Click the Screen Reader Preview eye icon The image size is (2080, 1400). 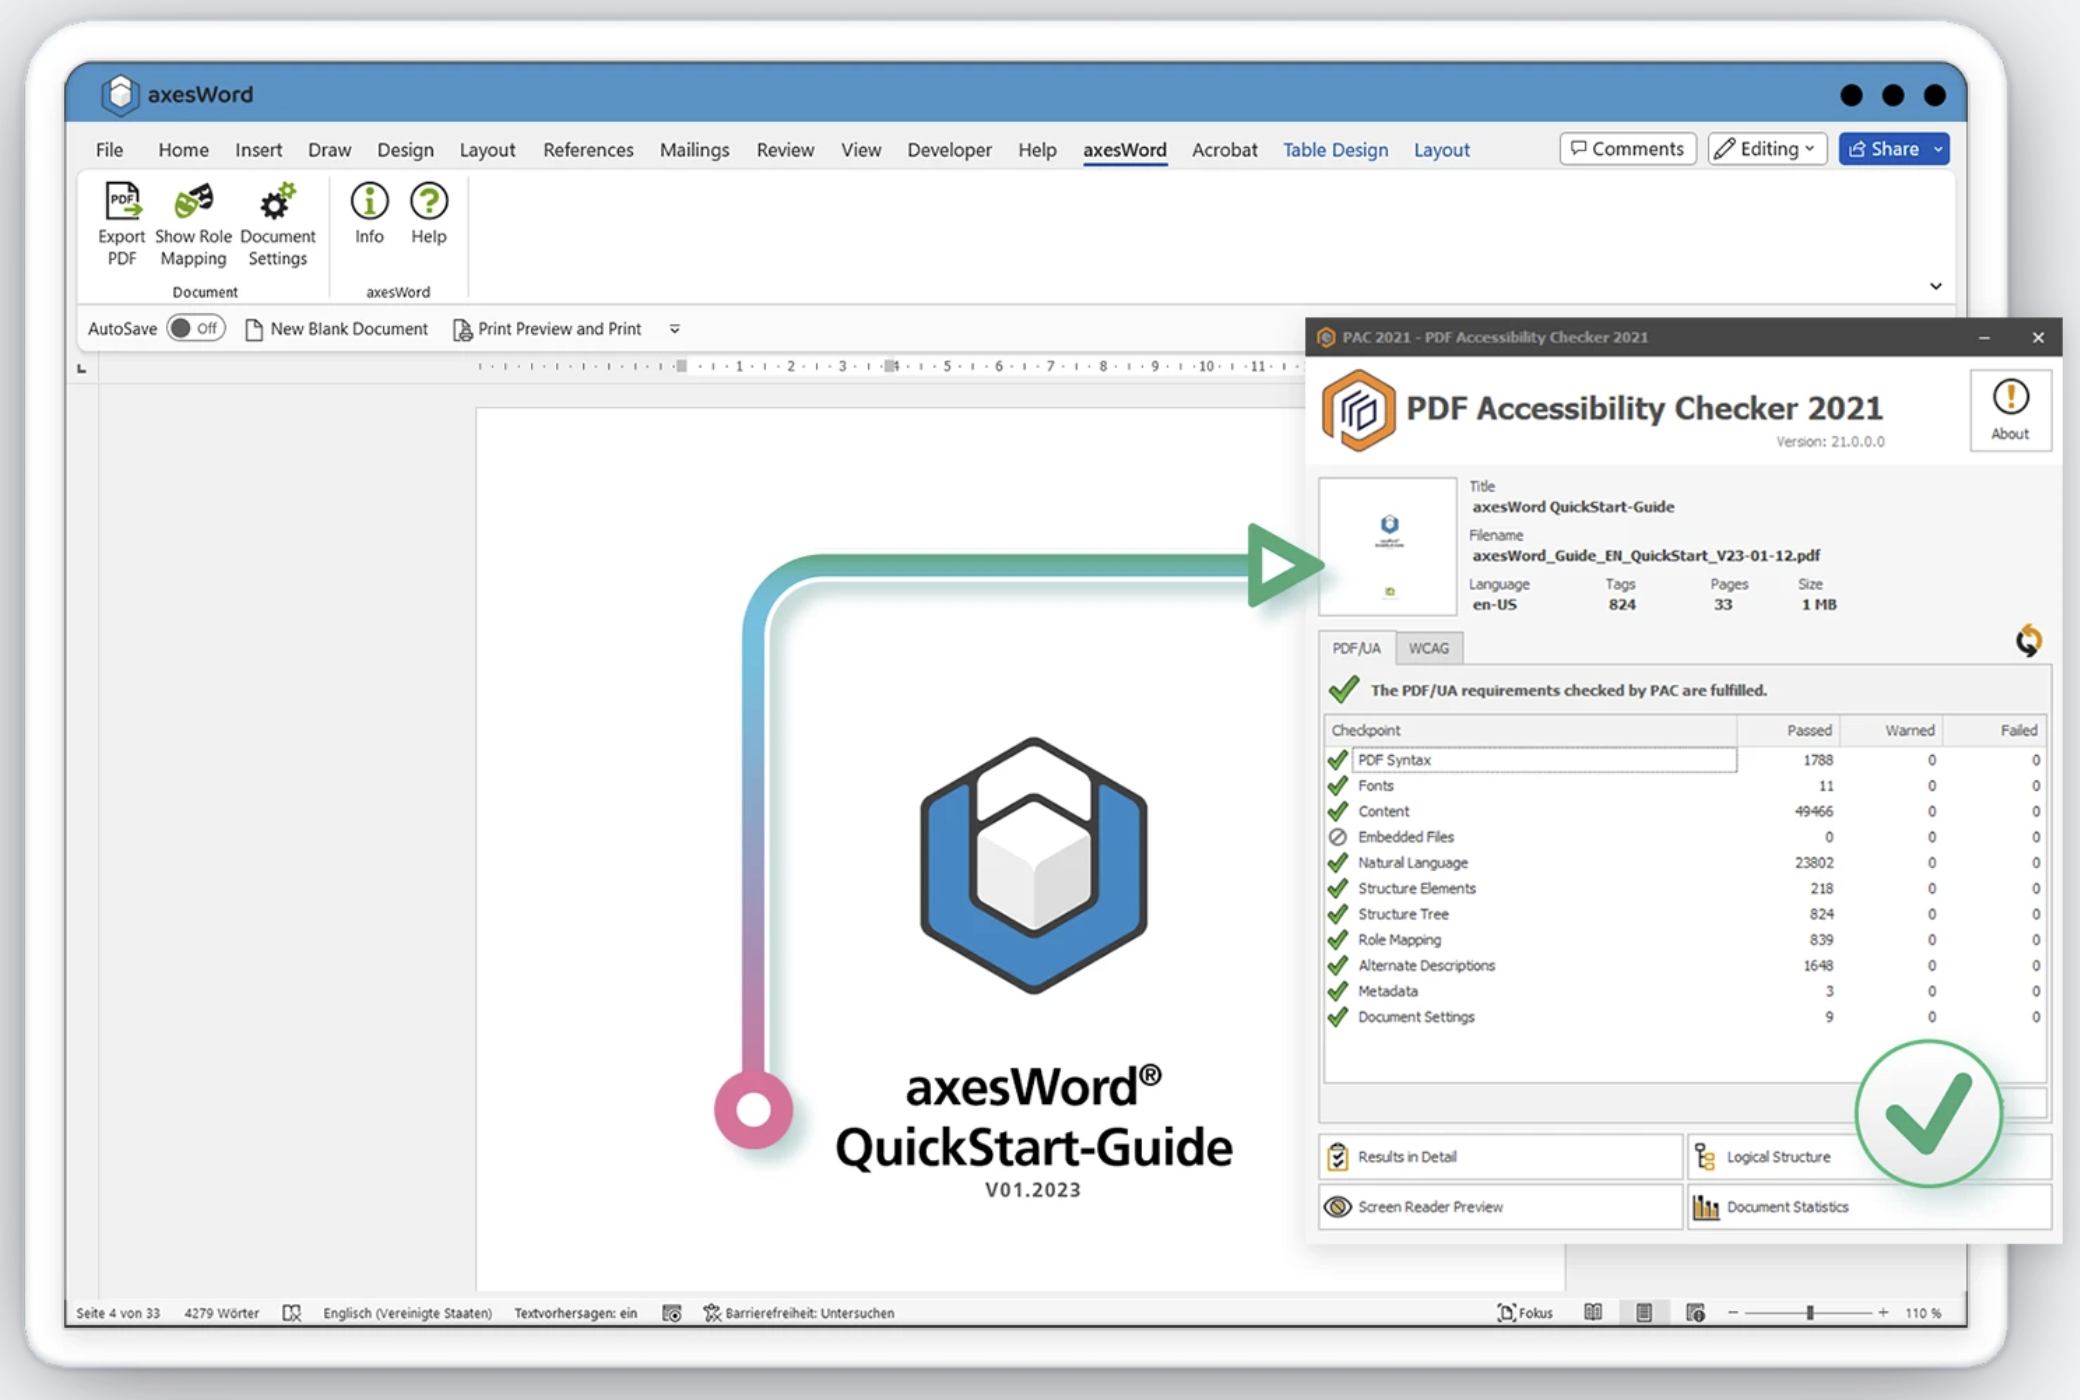point(1337,1207)
